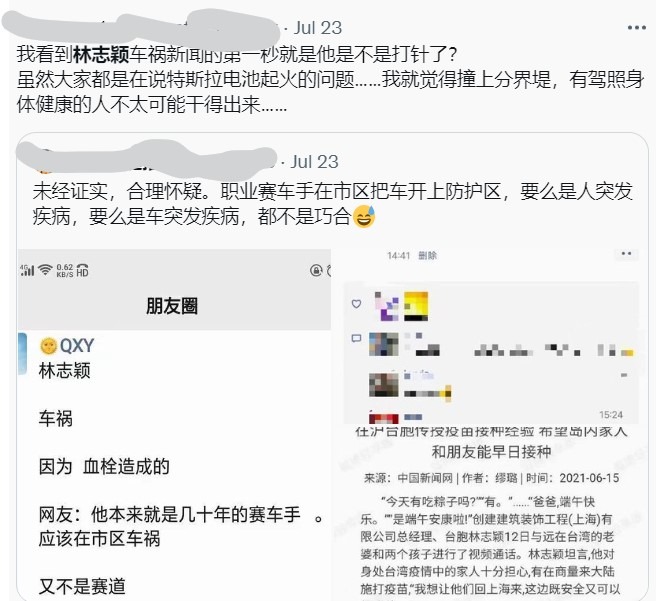This screenshot has width=656, height=601.
Task: Click the 朋友圈 title header
Action: [172, 306]
